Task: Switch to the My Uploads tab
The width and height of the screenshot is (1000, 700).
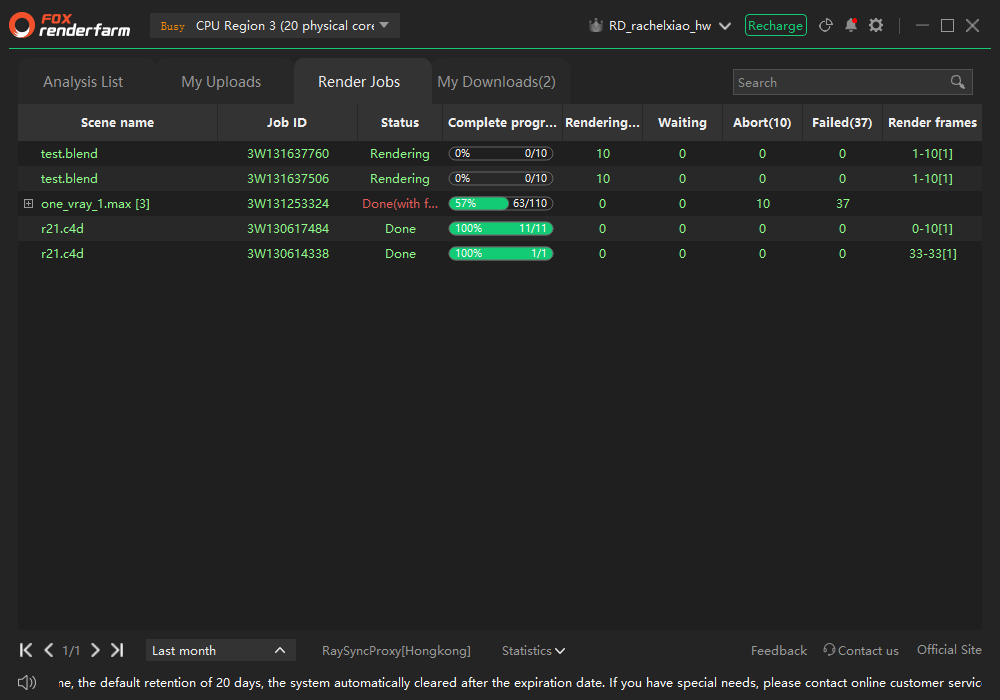Action: point(221,82)
